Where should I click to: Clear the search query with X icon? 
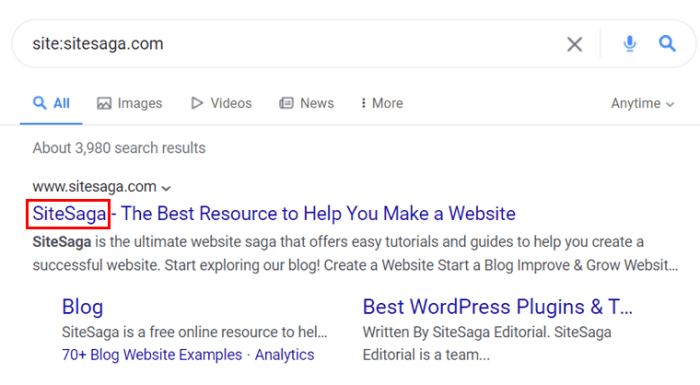(575, 44)
